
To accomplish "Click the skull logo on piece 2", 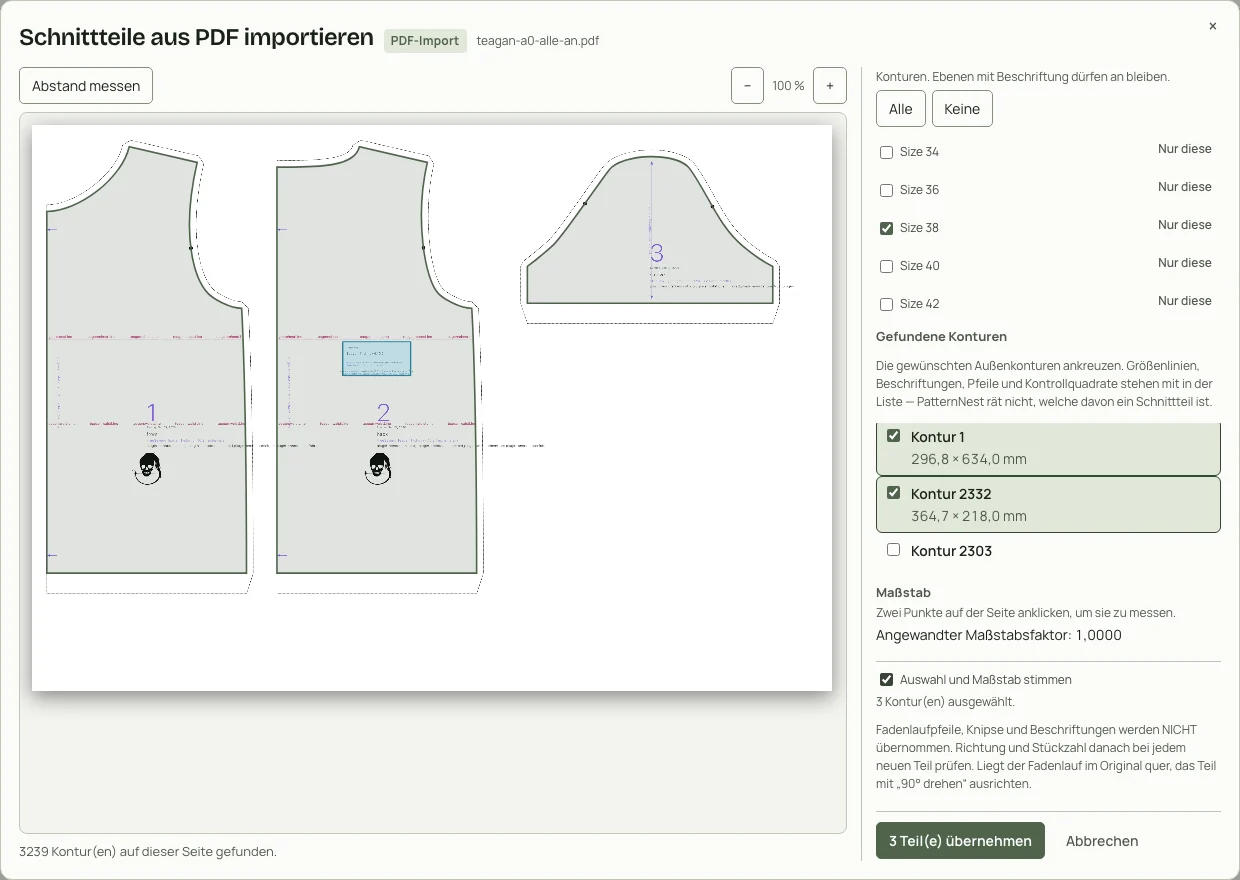I will click(379, 468).
